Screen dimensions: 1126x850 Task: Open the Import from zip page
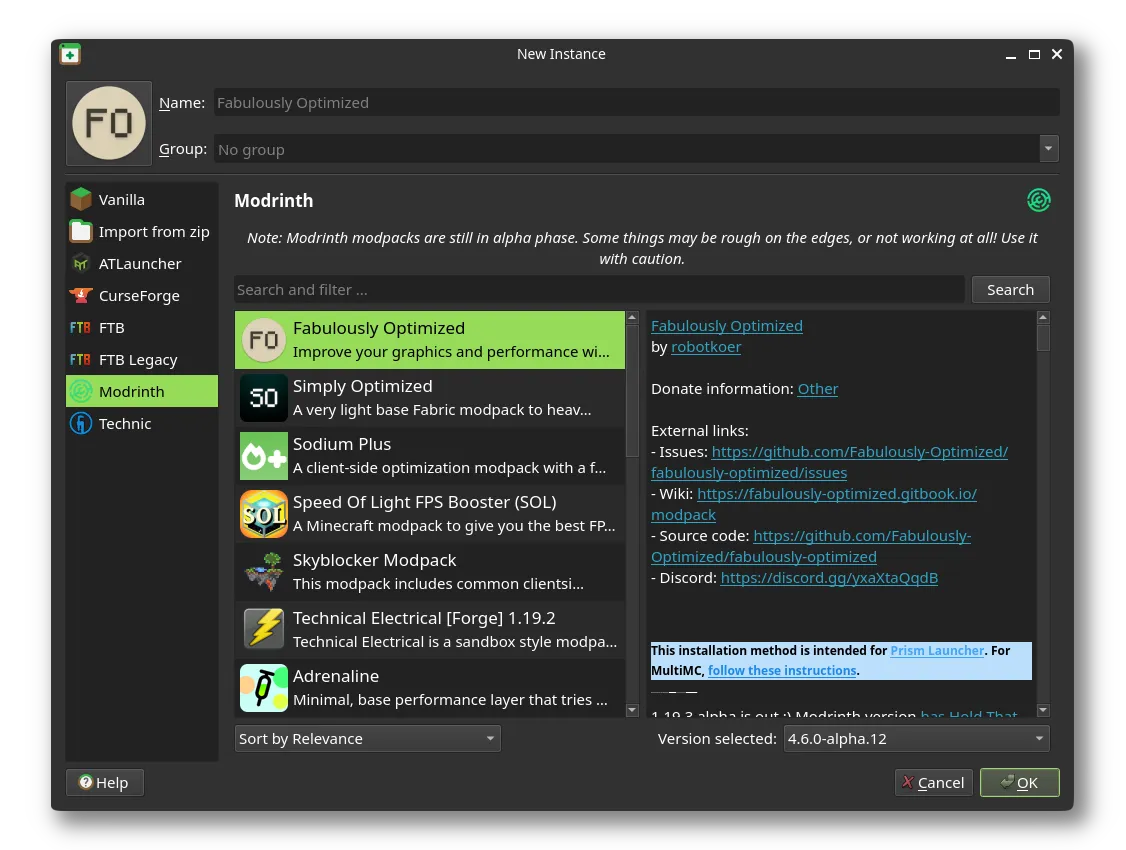[x=153, y=232]
